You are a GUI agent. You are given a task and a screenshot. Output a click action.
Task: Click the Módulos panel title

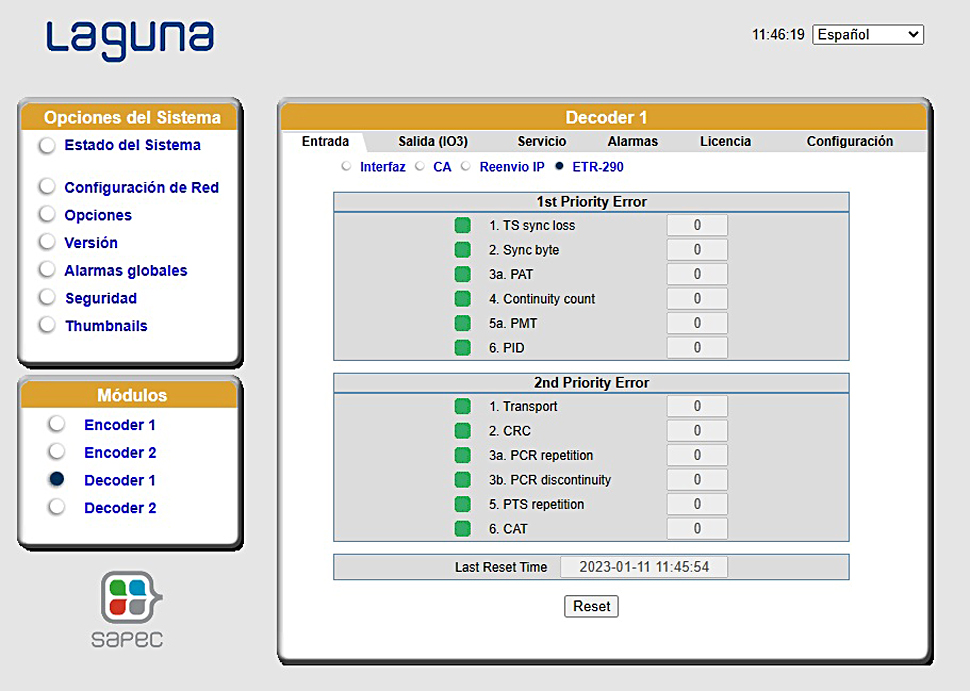tap(132, 395)
